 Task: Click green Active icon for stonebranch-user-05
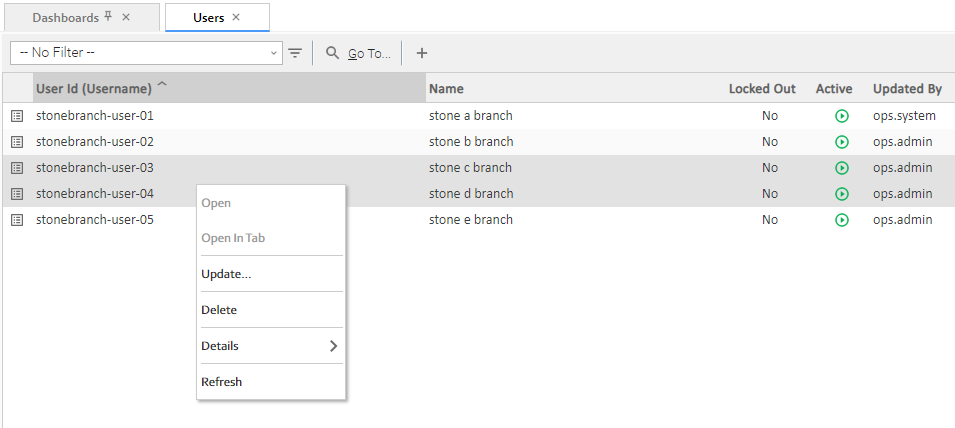tap(841, 220)
